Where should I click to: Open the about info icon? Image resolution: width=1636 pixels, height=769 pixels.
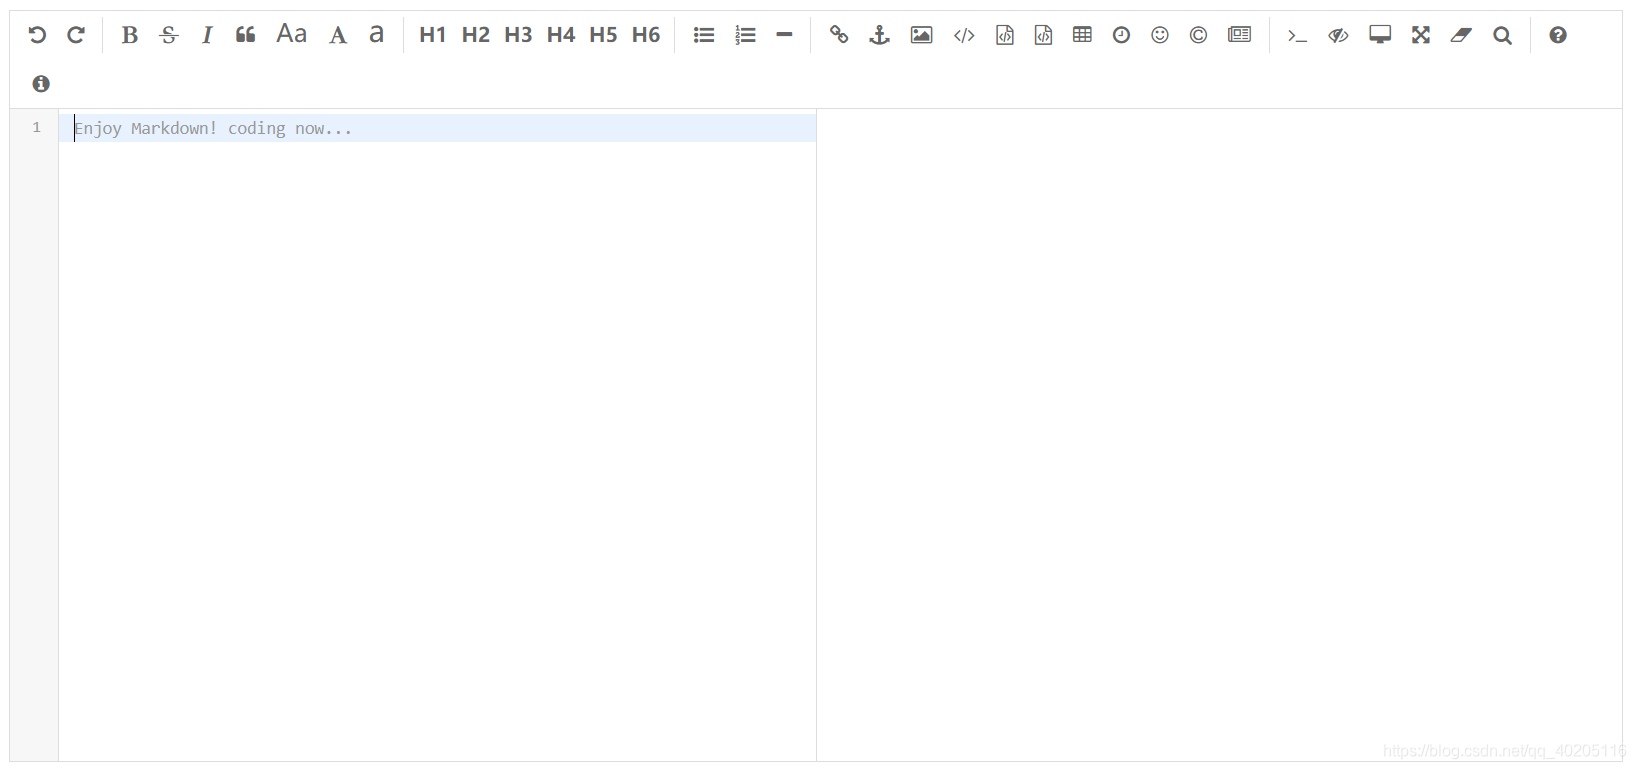tap(41, 84)
